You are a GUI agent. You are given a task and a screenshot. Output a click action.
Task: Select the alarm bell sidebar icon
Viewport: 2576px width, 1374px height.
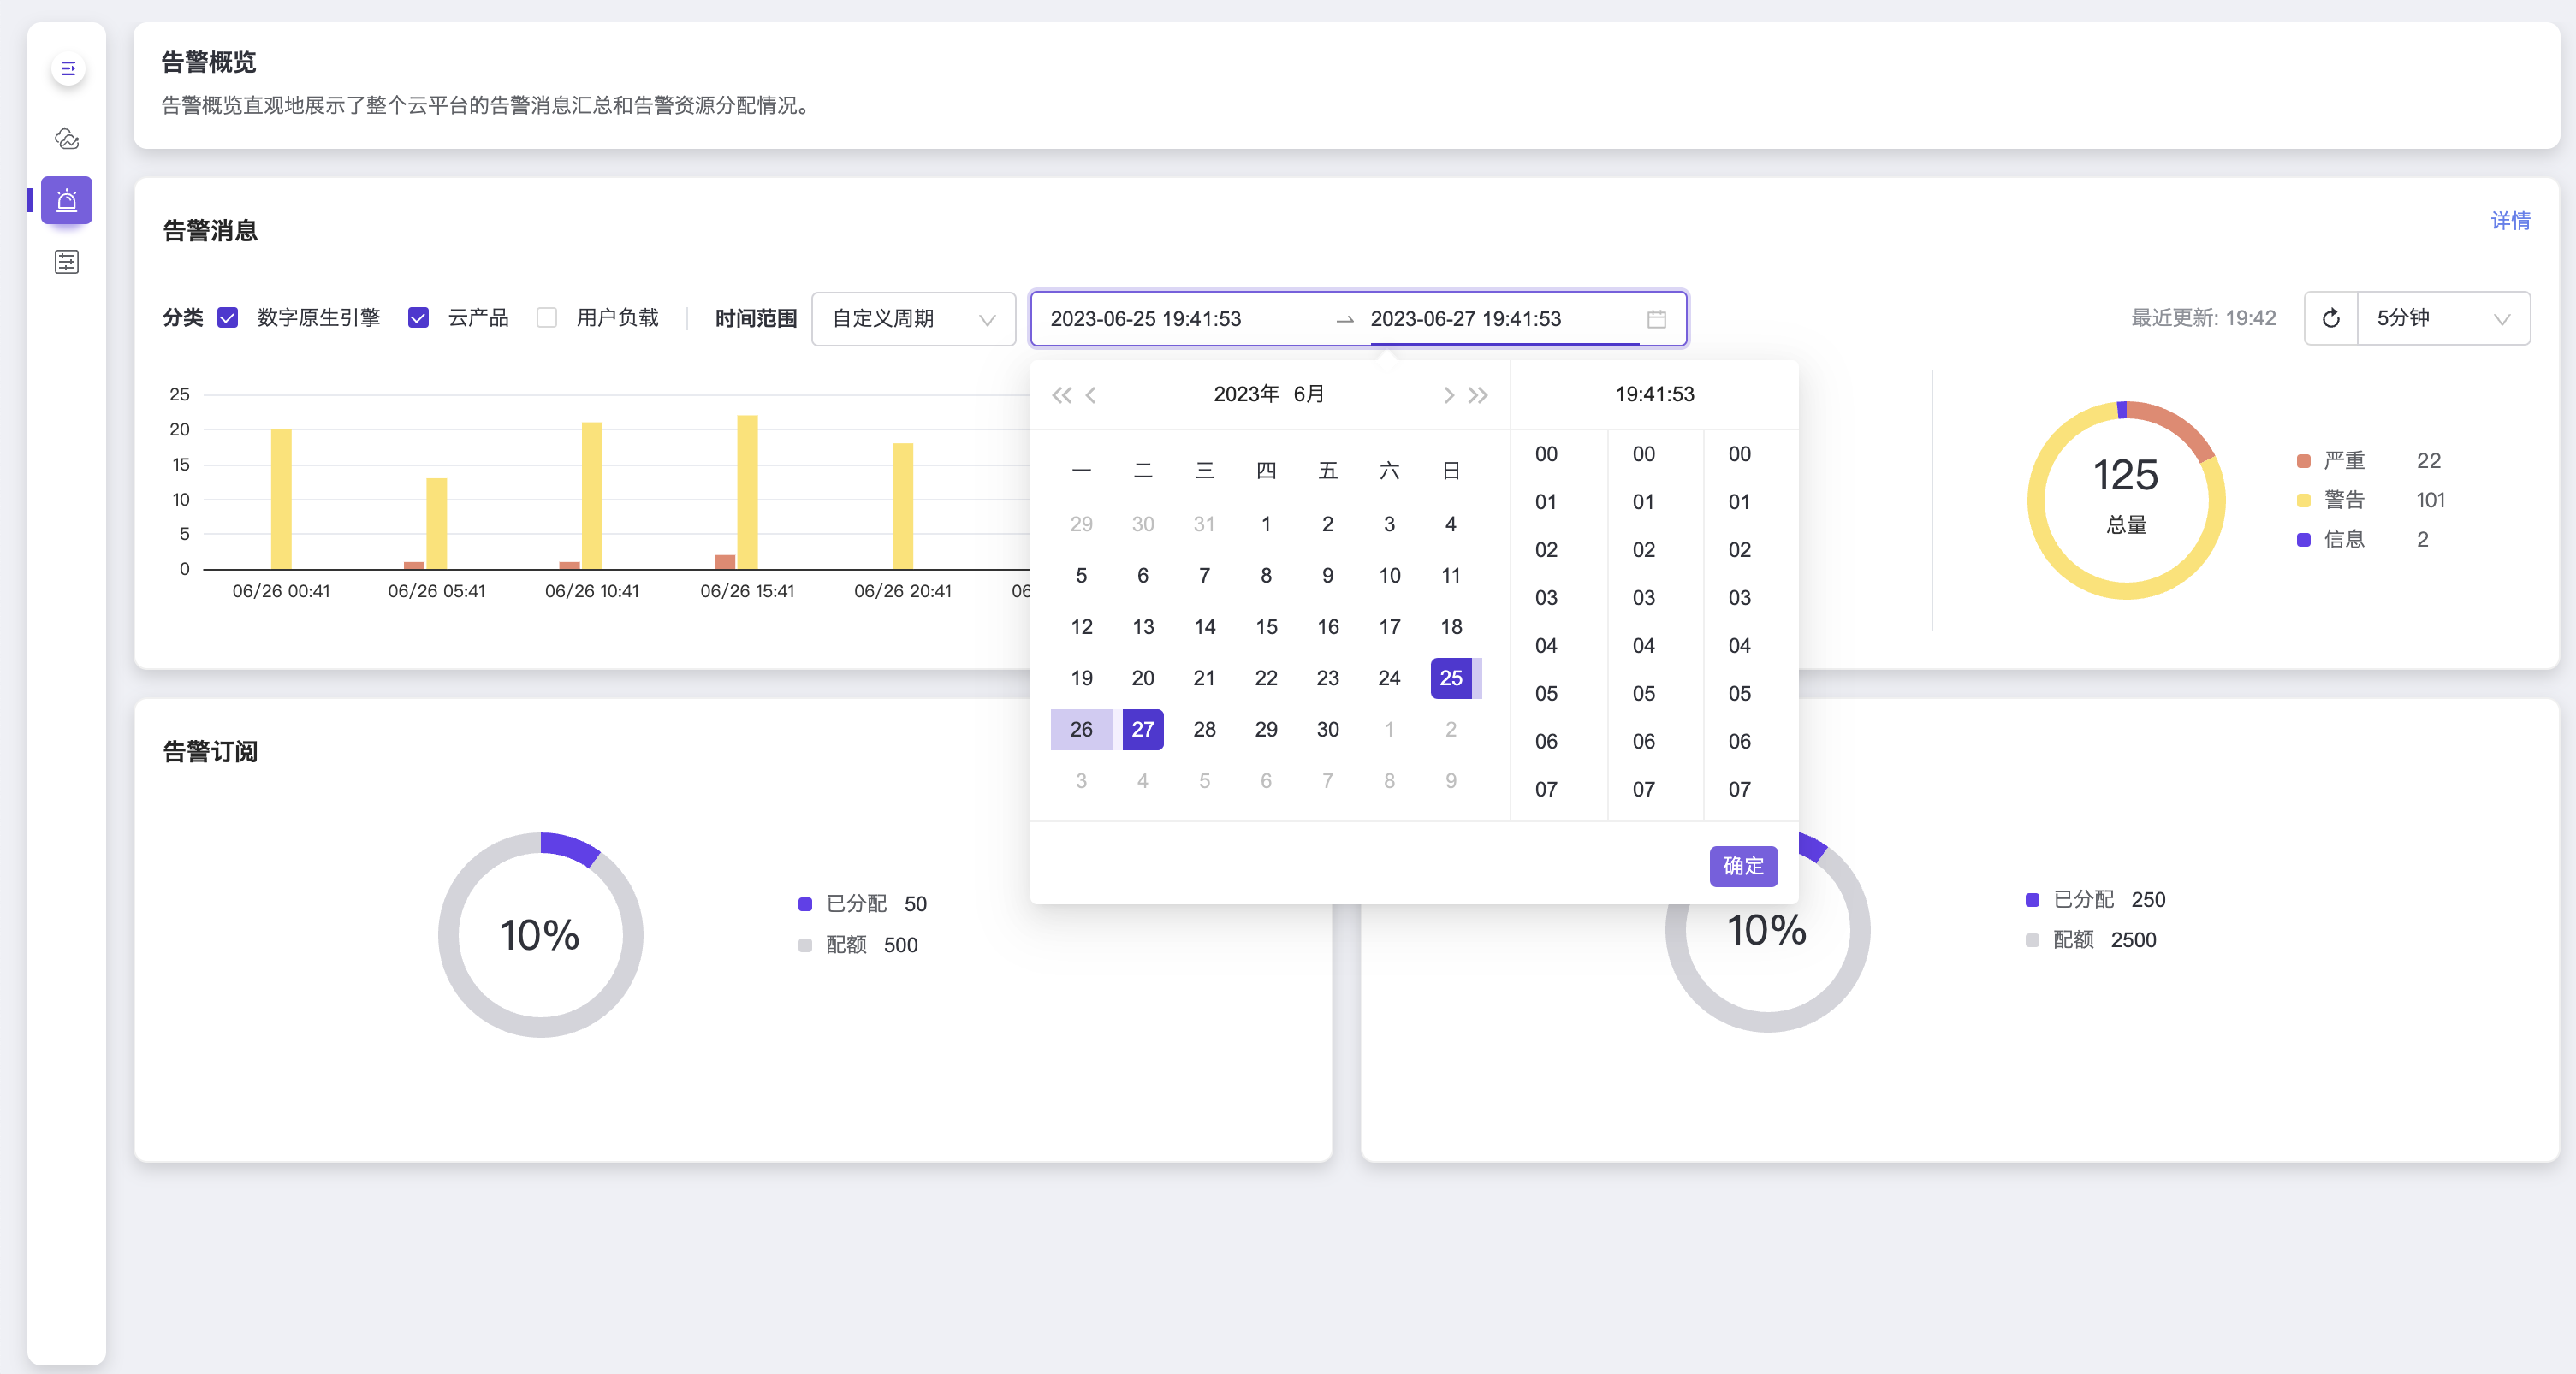coord(67,200)
